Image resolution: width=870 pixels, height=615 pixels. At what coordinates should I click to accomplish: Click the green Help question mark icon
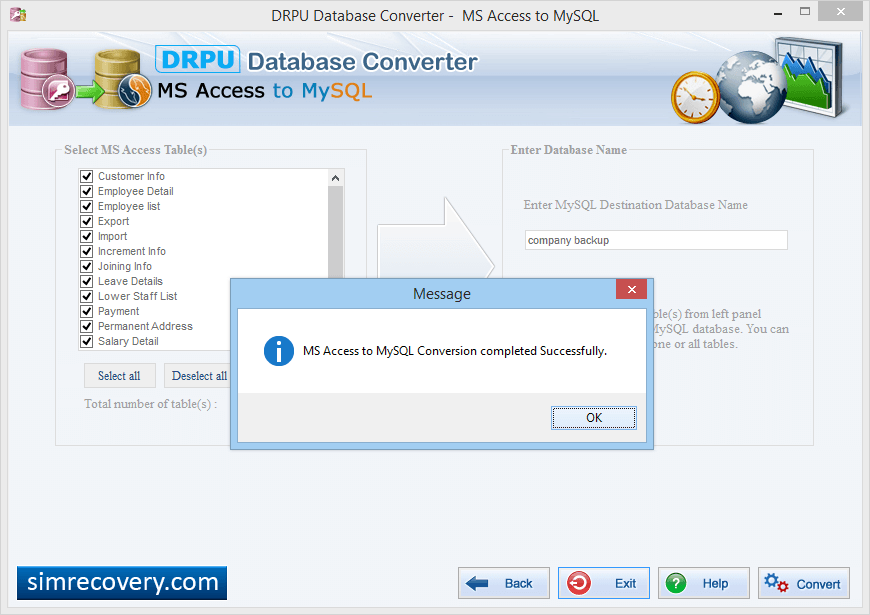[x=676, y=583]
